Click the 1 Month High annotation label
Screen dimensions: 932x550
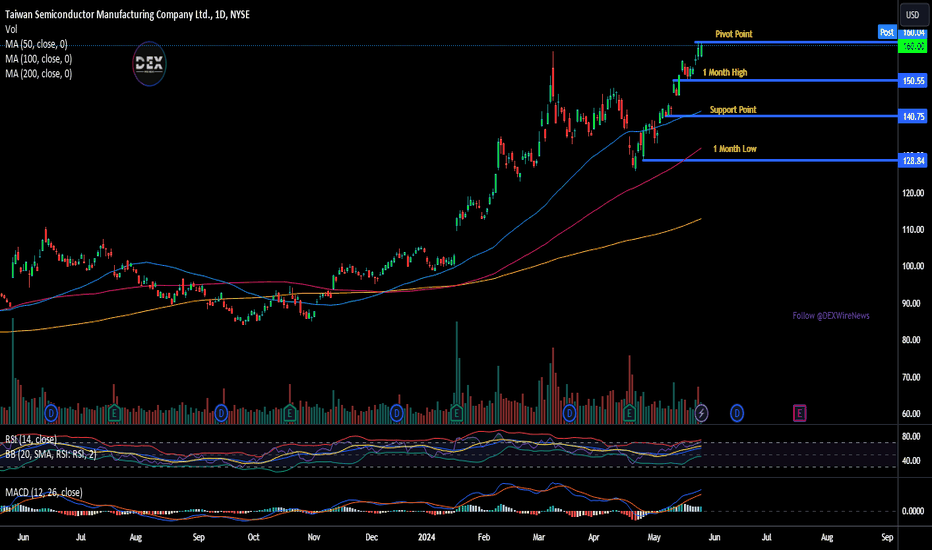(x=725, y=73)
